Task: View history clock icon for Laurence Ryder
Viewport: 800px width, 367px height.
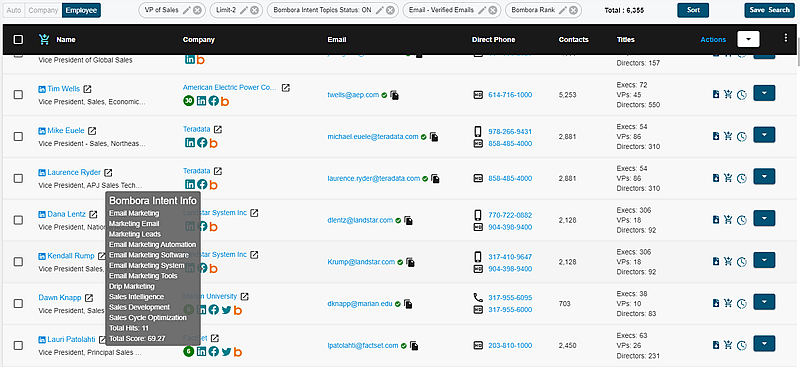Action: pos(742,178)
